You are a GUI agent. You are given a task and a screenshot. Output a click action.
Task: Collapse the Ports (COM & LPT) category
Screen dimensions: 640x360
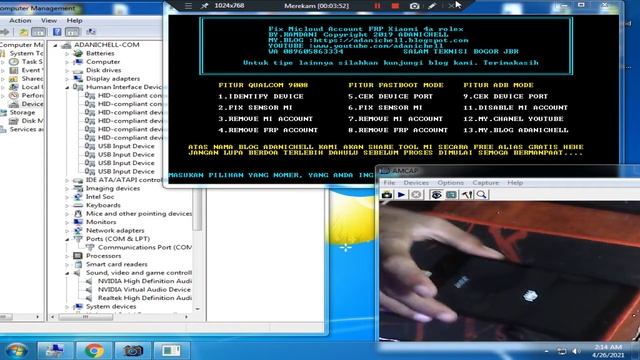click(x=67, y=239)
